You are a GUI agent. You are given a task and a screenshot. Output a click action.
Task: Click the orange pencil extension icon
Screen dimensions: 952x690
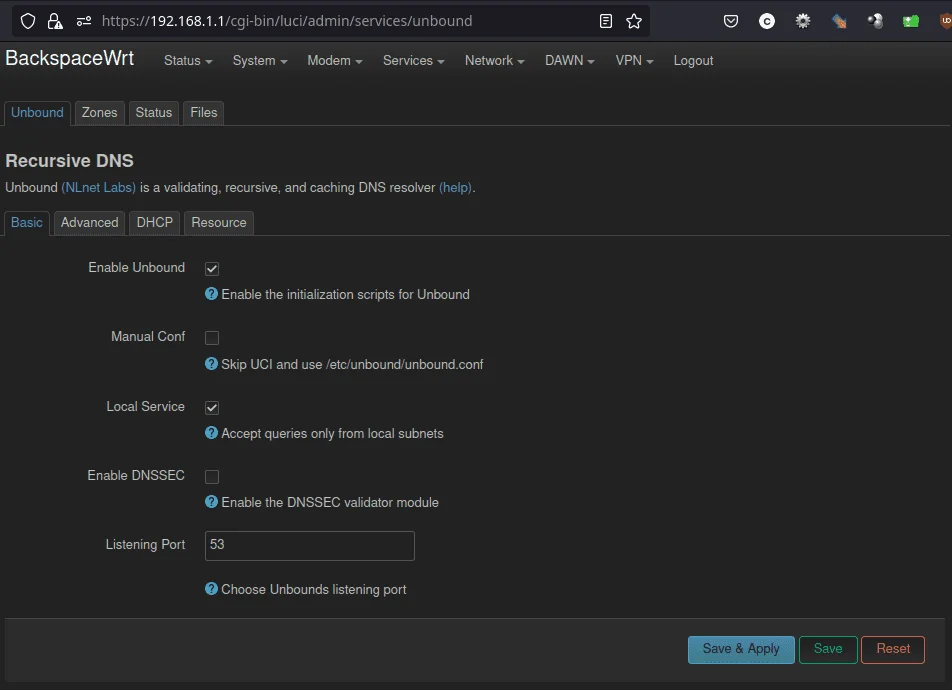(x=839, y=21)
